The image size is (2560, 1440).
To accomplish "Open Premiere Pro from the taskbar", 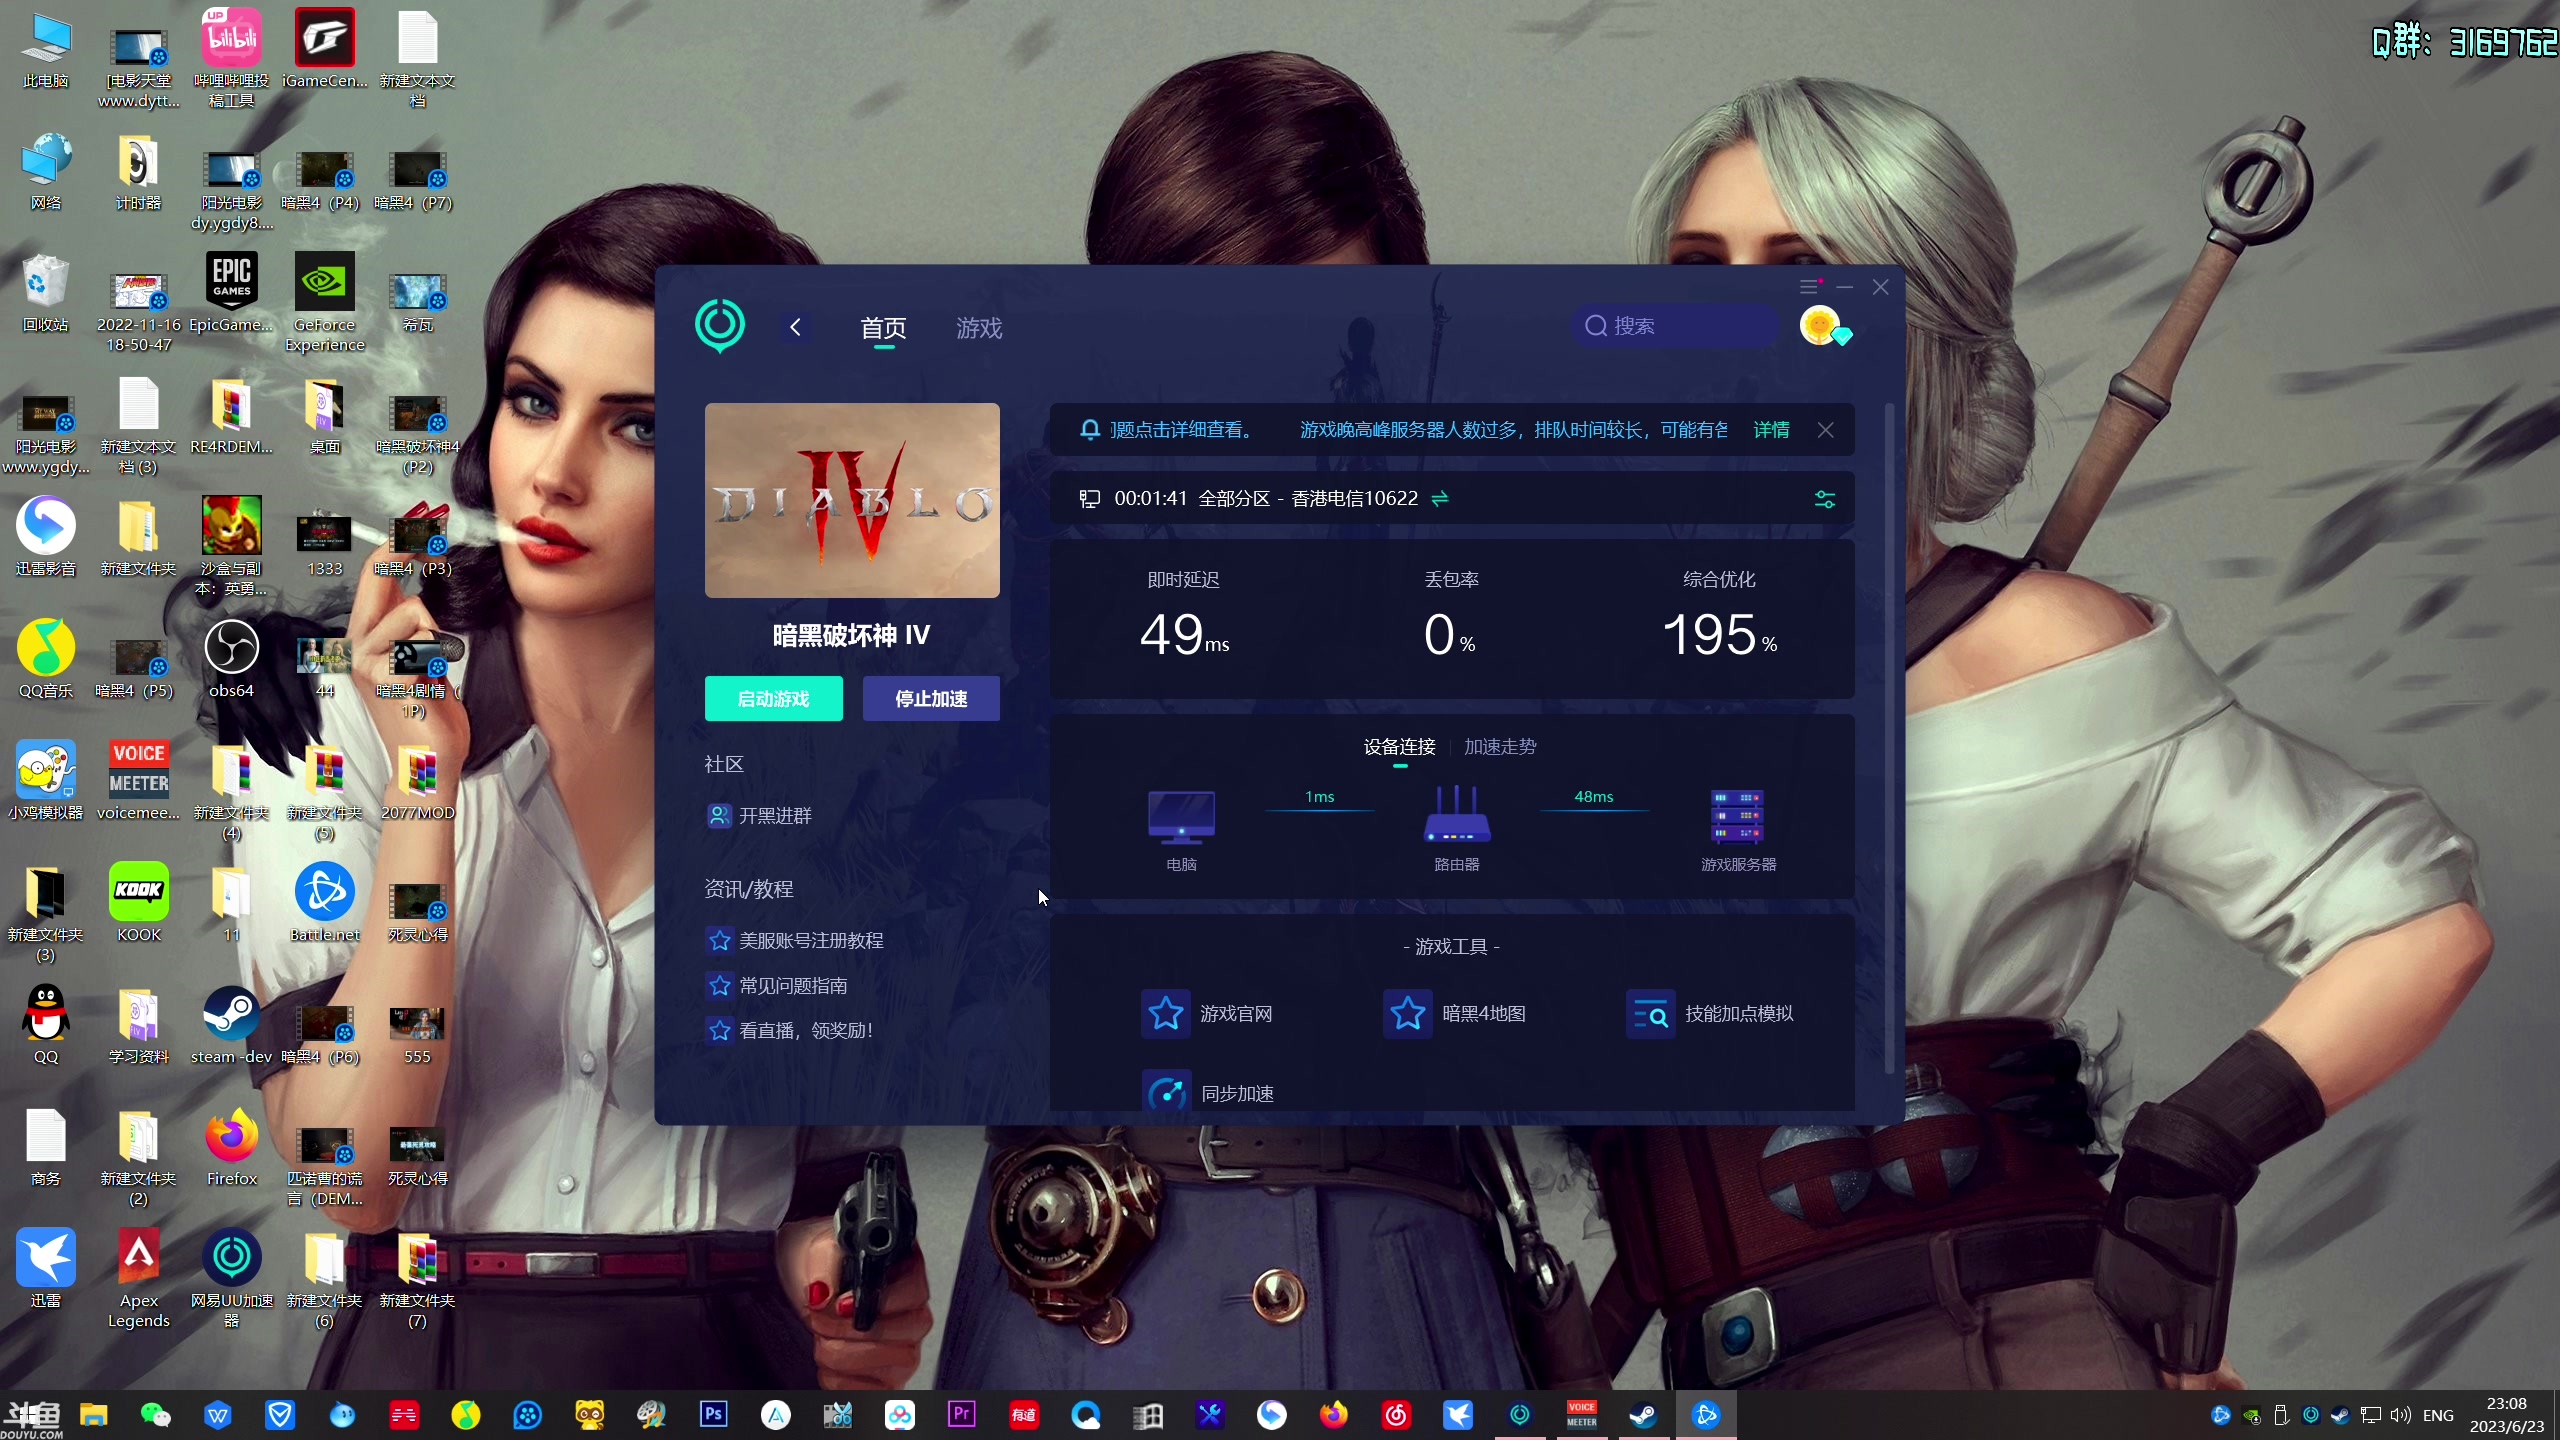I will (961, 1414).
